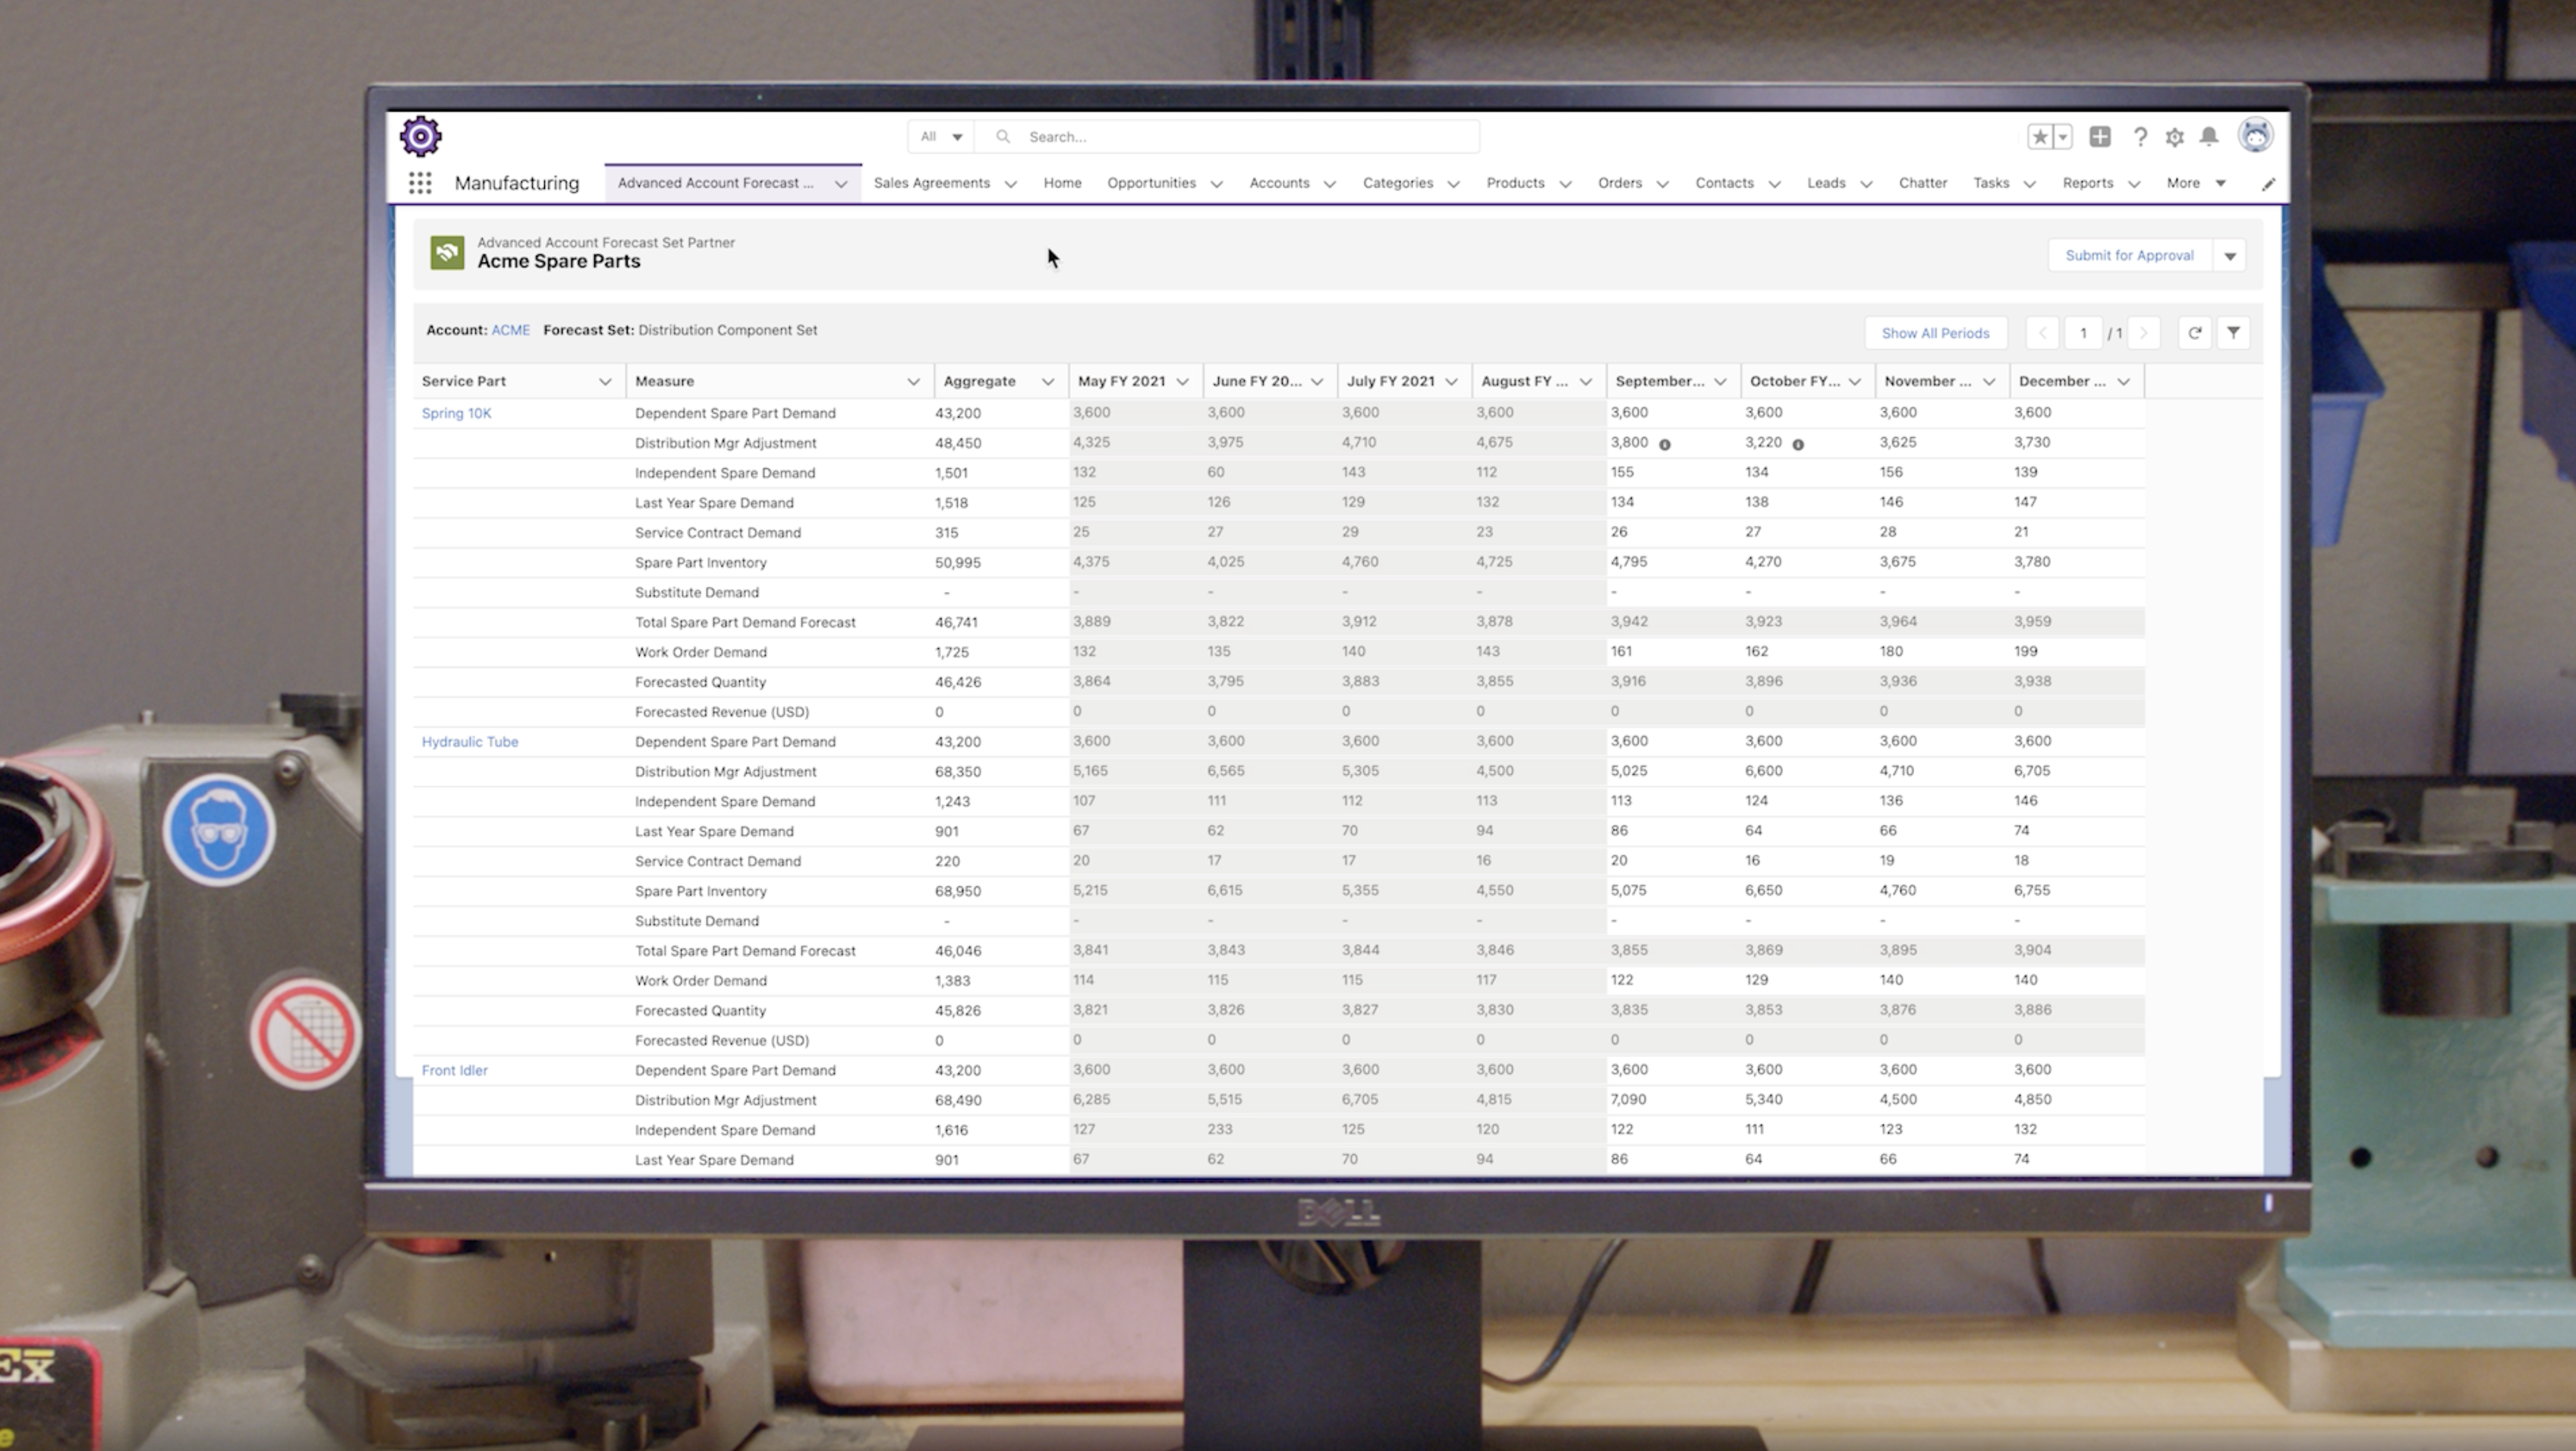Click the Contacts tab
Image resolution: width=2576 pixels, height=1451 pixels.
[1724, 183]
